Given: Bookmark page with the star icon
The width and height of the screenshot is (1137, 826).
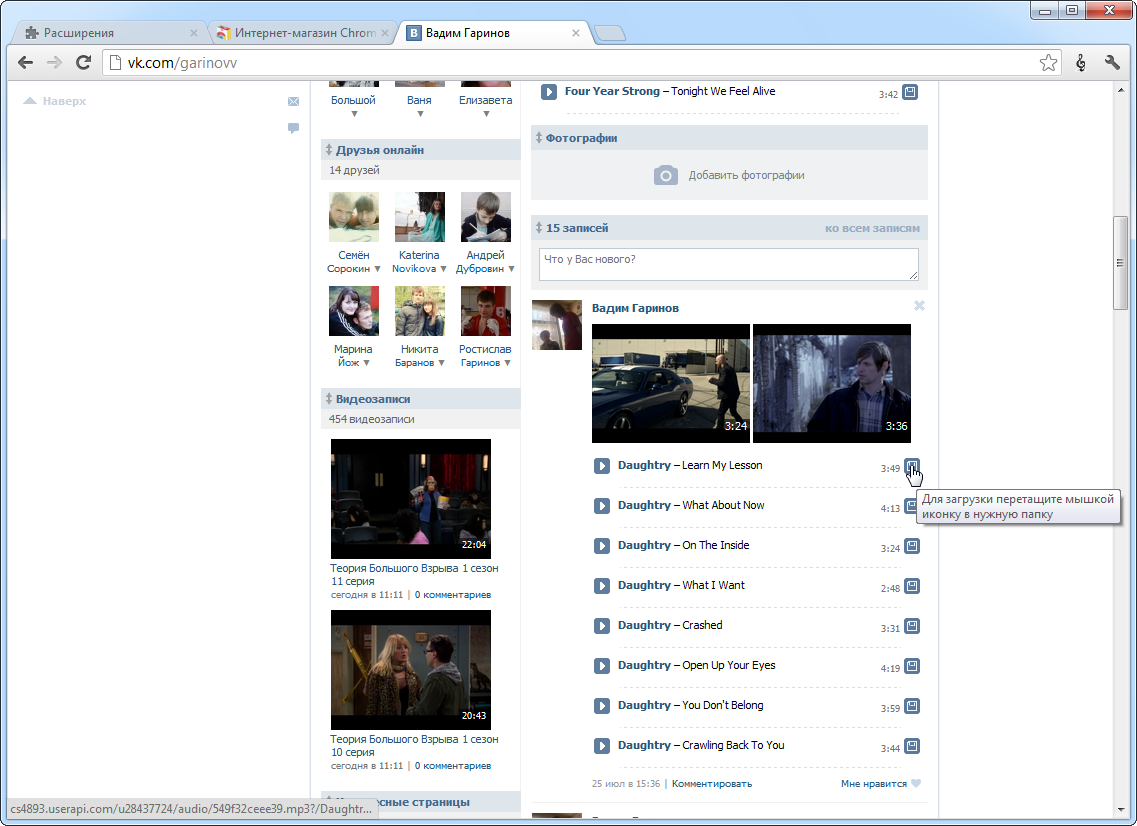Looking at the screenshot, I should [x=1048, y=63].
